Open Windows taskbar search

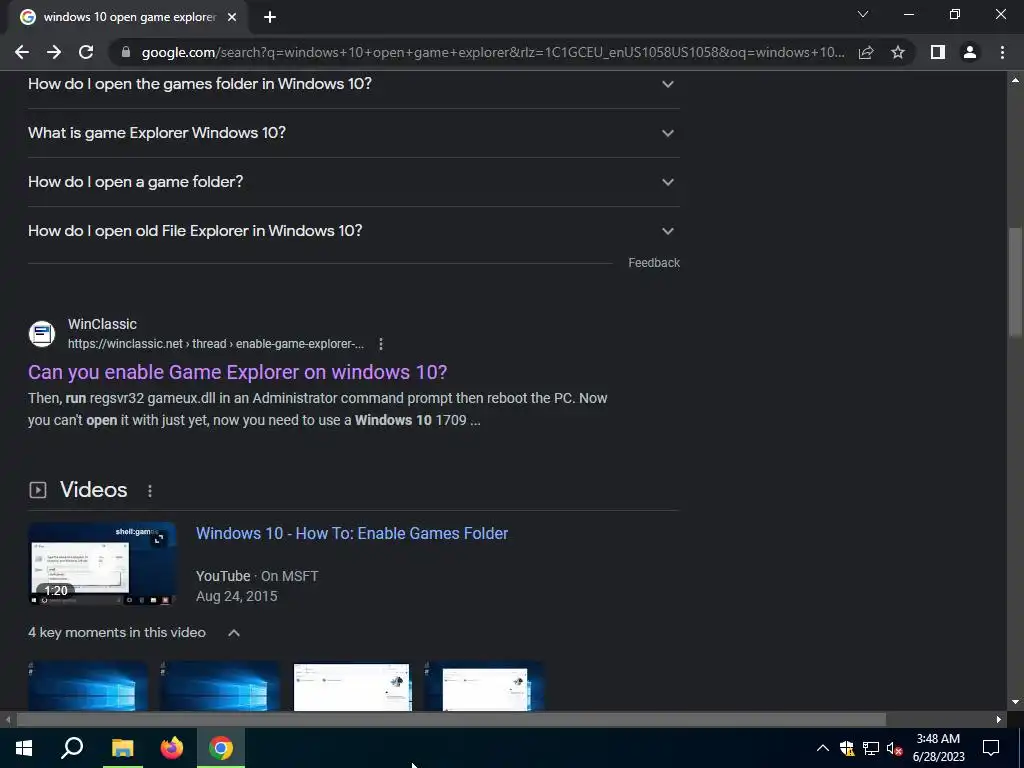[x=72, y=748]
